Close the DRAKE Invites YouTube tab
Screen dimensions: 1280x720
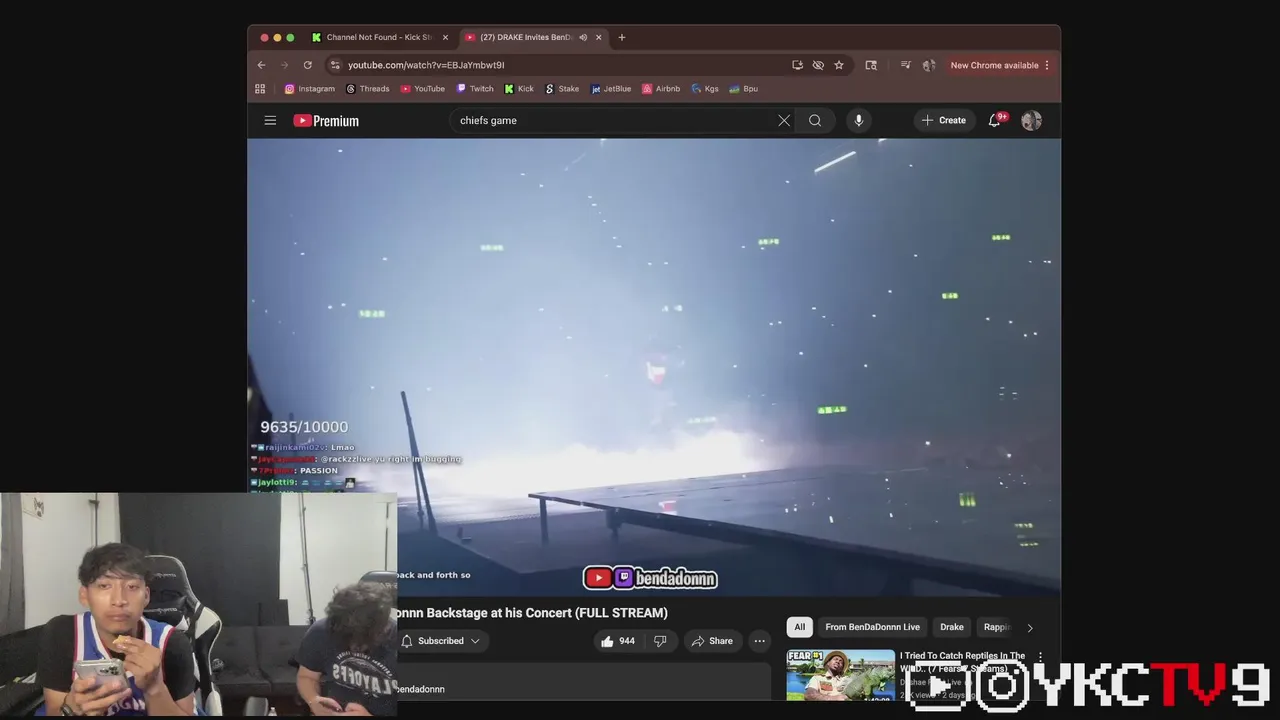pyautogui.click(x=599, y=37)
